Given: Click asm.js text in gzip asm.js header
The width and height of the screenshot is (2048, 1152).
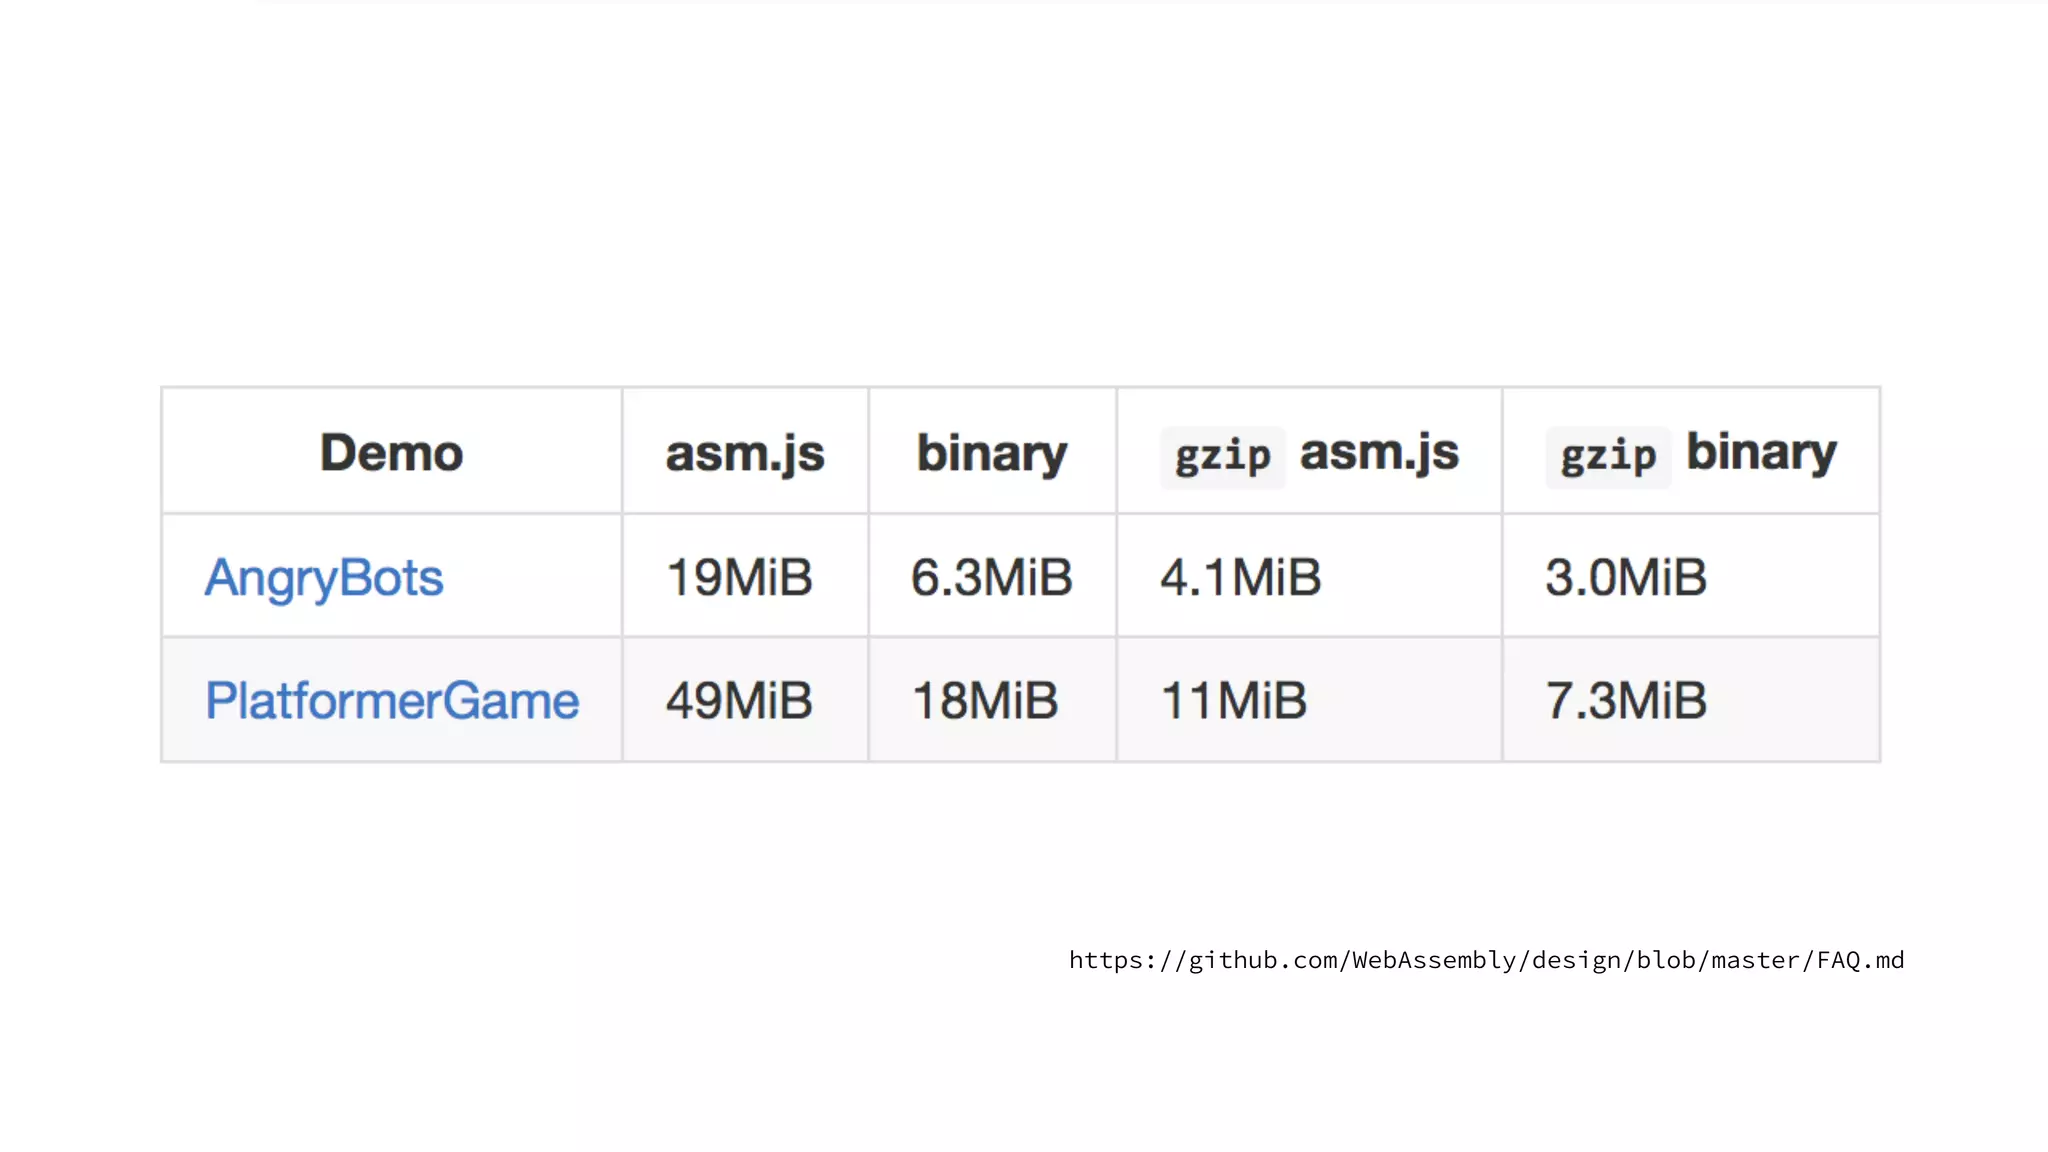Looking at the screenshot, I should [x=1379, y=453].
